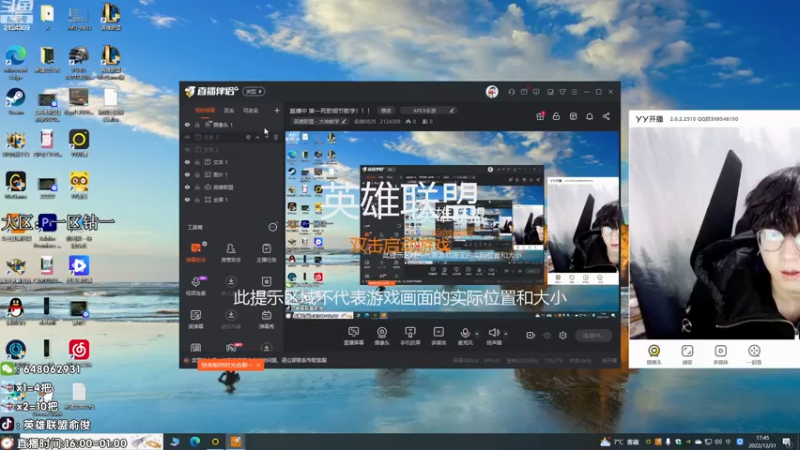Open 主播任务 tool in toolbox
The width and height of the screenshot is (800, 450).
[266, 253]
